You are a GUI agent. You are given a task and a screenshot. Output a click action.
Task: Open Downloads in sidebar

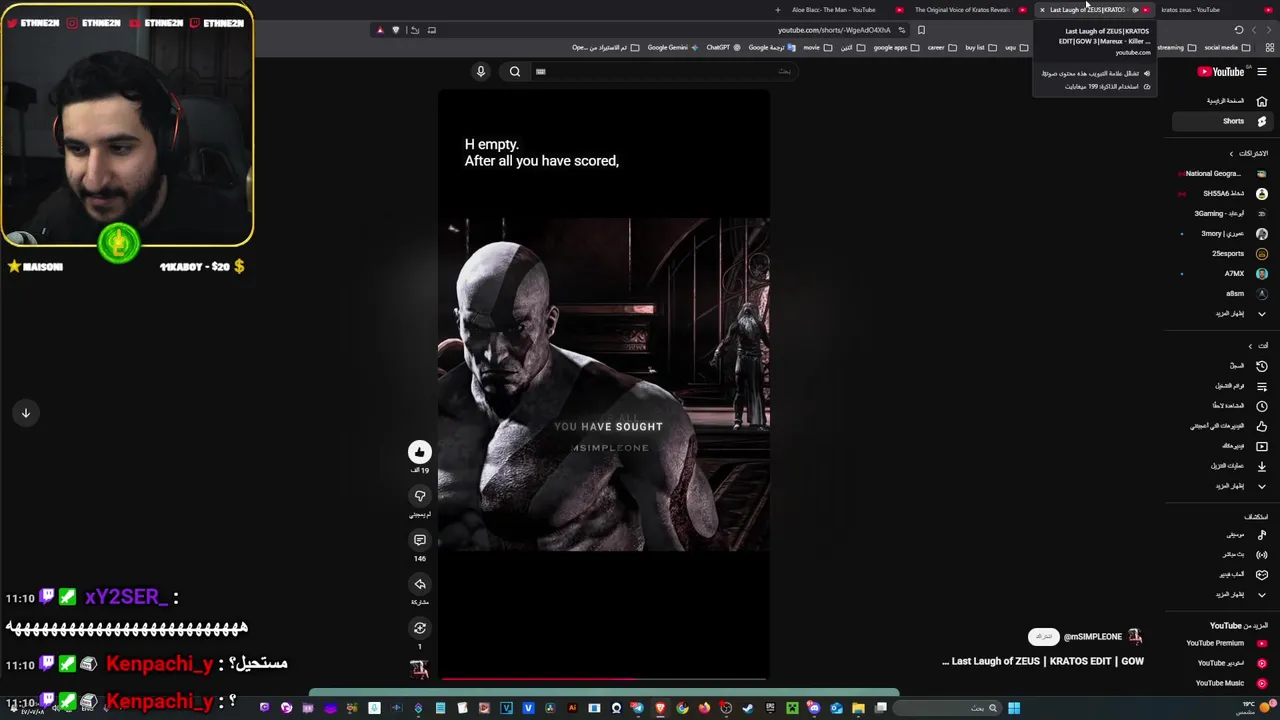click(x=1221, y=466)
